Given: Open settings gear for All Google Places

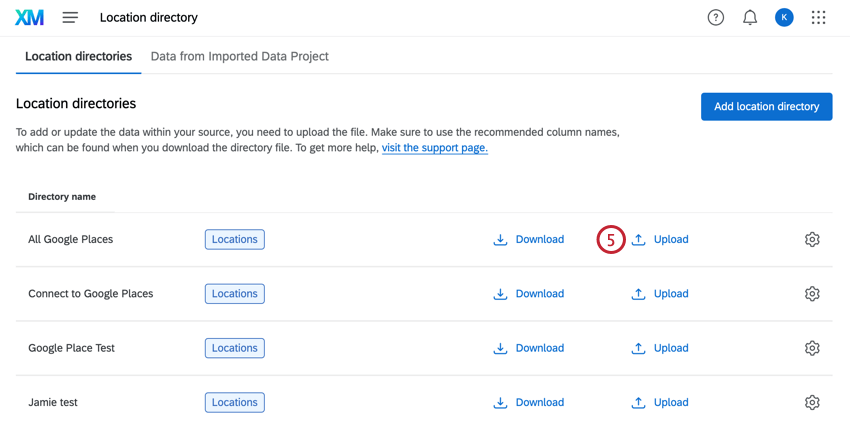Looking at the screenshot, I should 812,239.
